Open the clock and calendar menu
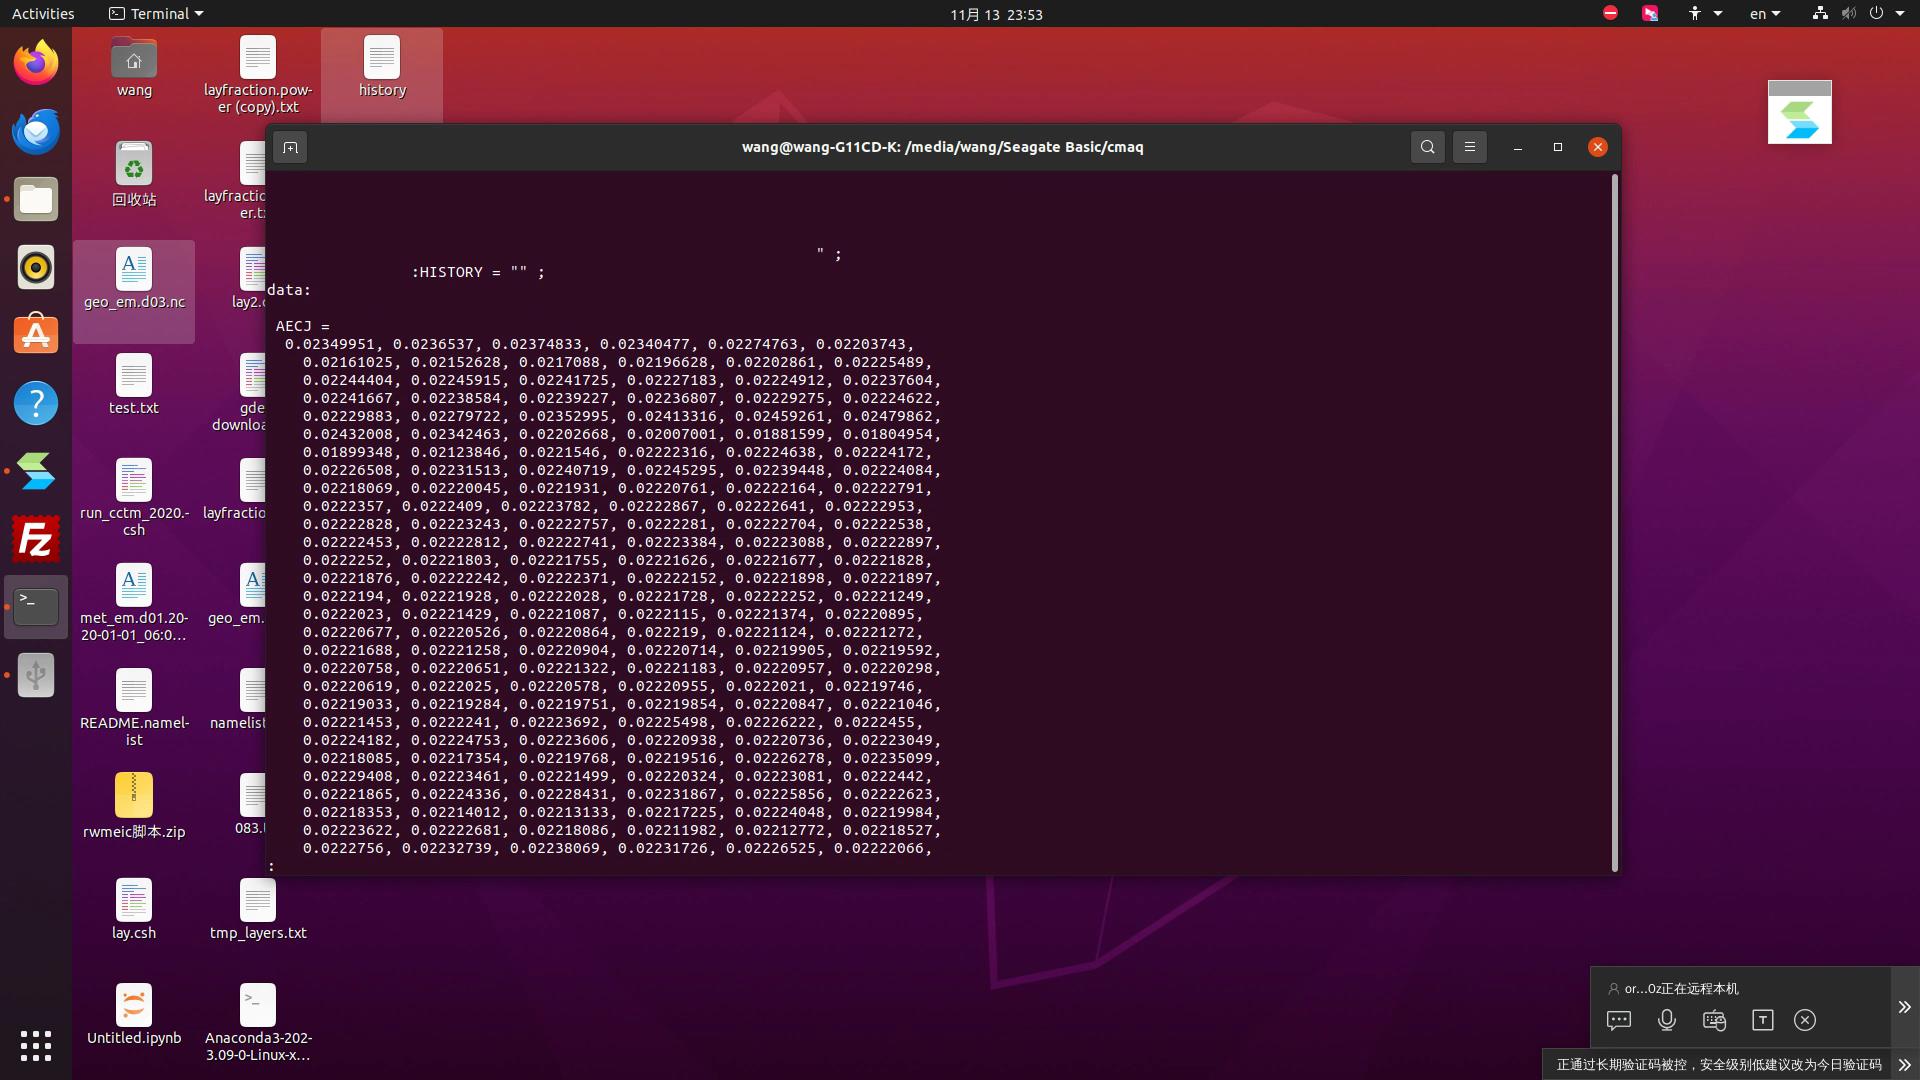The width and height of the screenshot is (1920, 1080). [x=996, y=14]
